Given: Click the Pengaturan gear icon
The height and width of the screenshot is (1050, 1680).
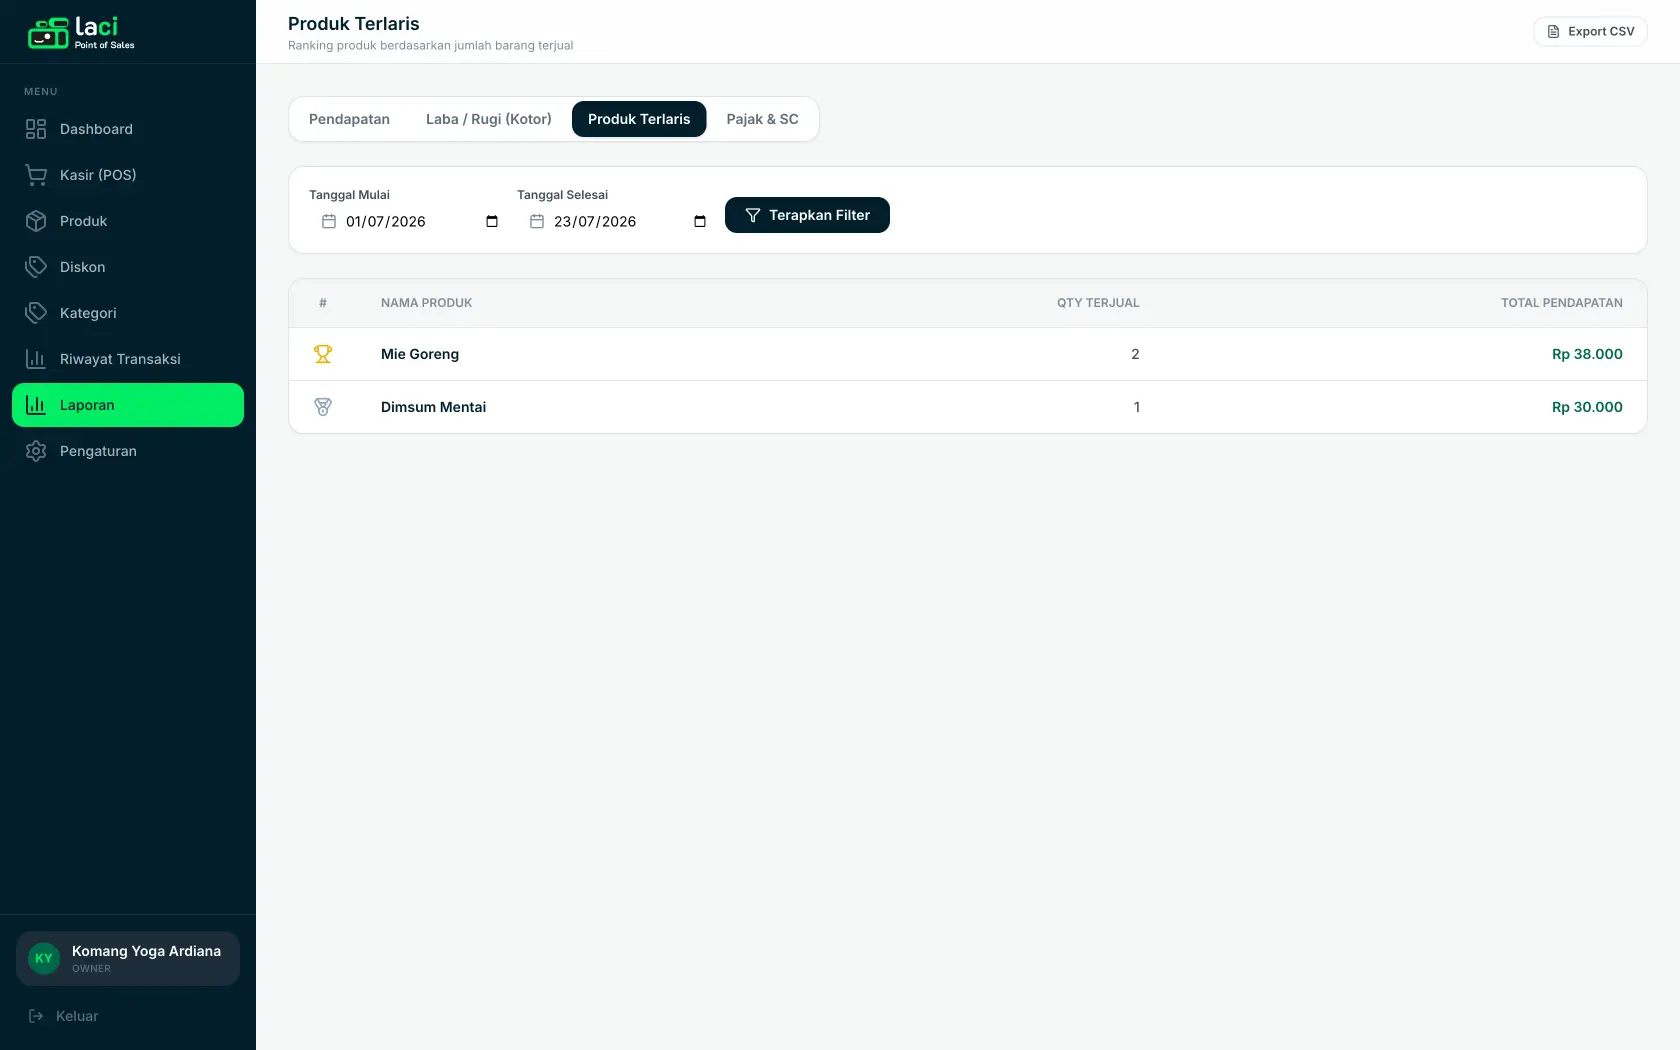Looking at the screenshot, I should coord(36,451).
